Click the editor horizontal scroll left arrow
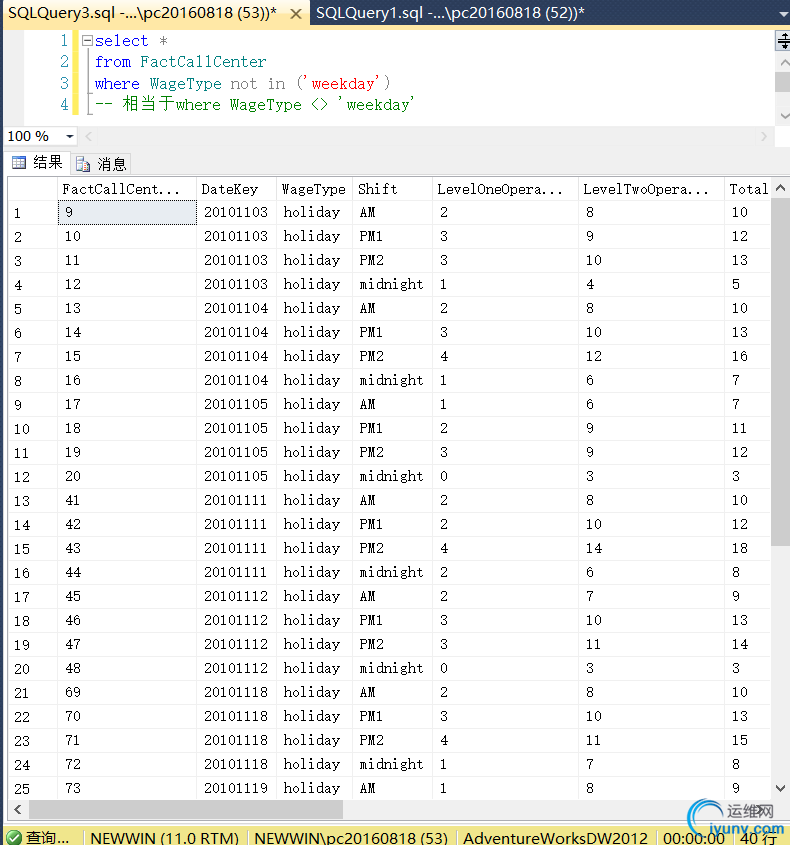The height and width of the screenshot is (845, 790). (x=89, y=136)
